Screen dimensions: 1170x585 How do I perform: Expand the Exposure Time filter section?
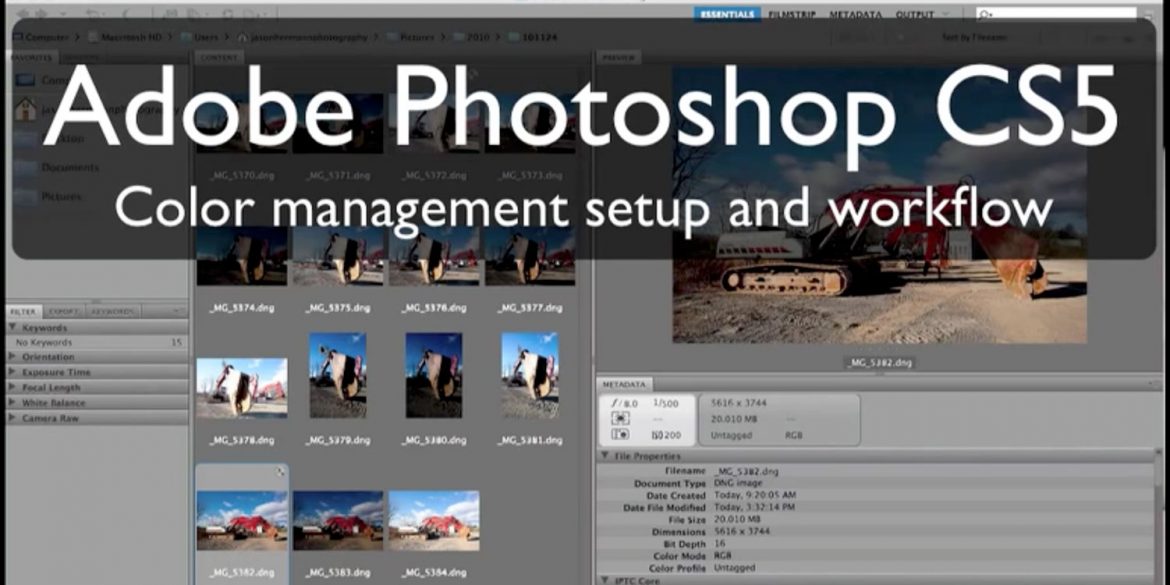(x=13, y=372)
